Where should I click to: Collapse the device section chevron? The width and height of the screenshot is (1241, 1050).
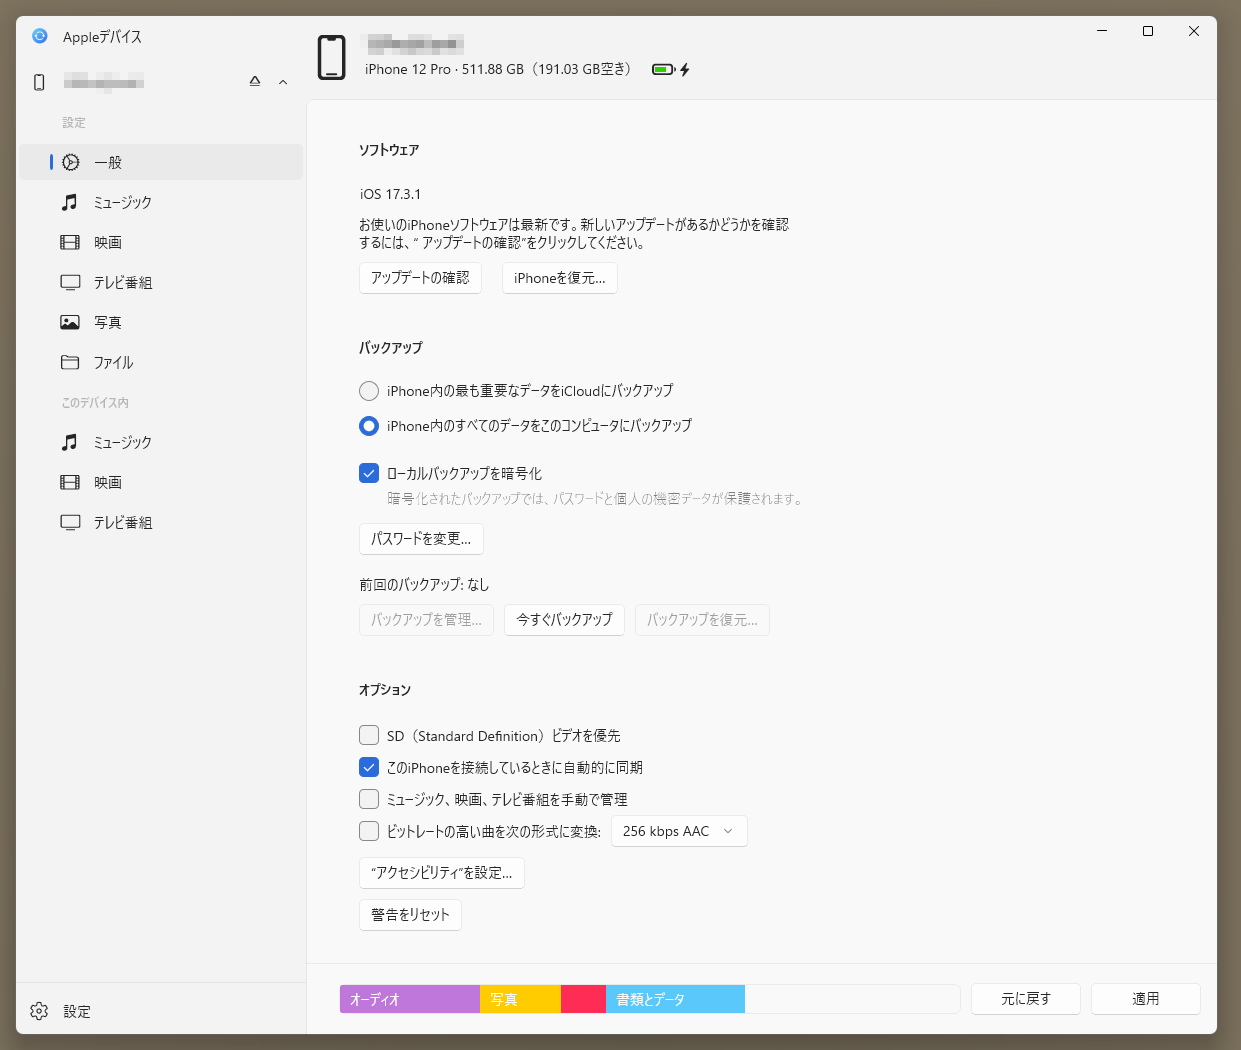[283, 82]
